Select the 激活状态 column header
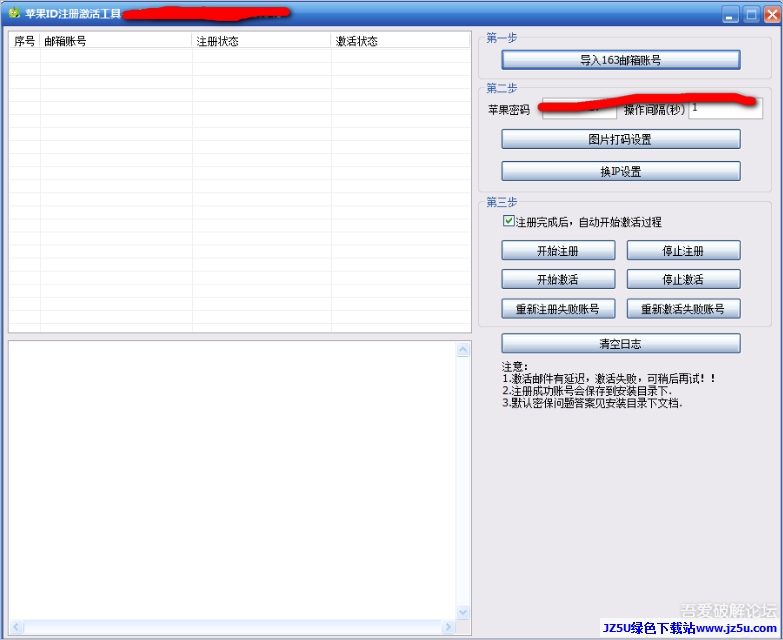 click(400, 41)
